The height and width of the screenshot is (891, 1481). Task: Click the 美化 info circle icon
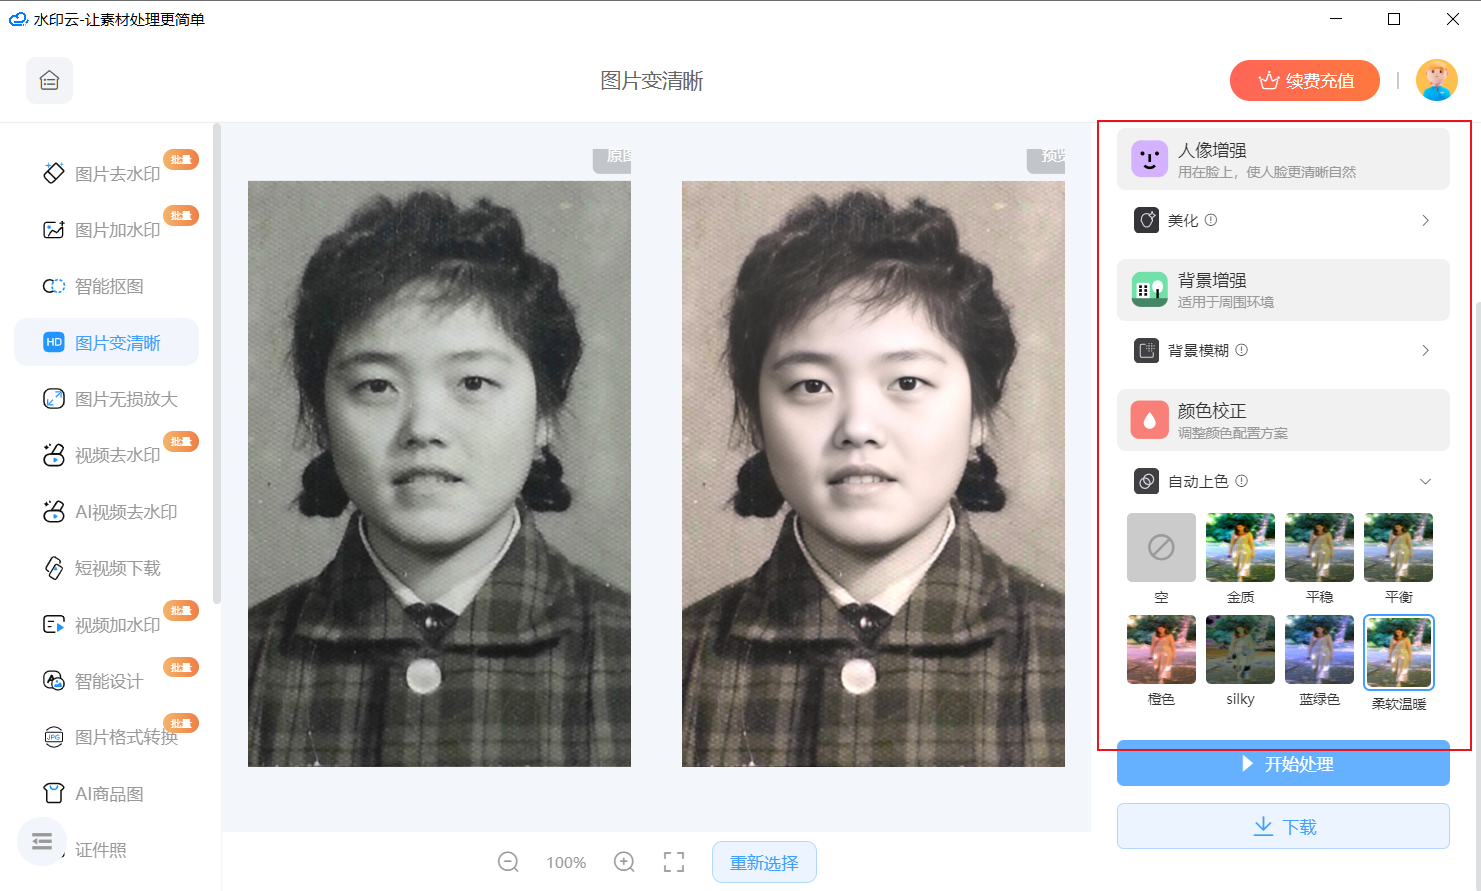tap(1211, 220)
